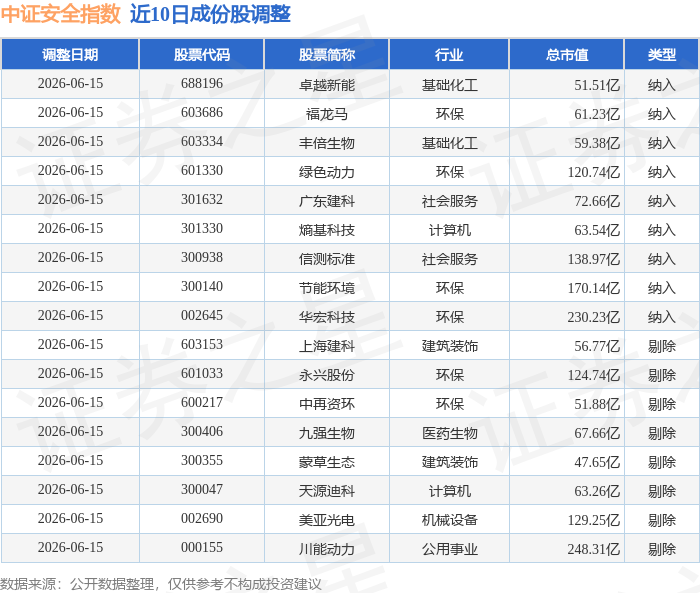The image size is (700, 593).
Task: Open the 川能动力 stock entry
Action: coord(327,549)
